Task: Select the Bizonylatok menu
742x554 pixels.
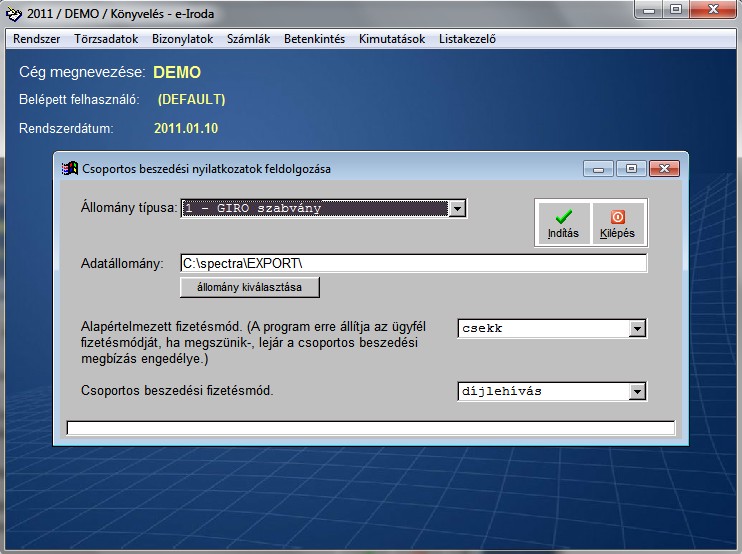Action: point(183,40)
